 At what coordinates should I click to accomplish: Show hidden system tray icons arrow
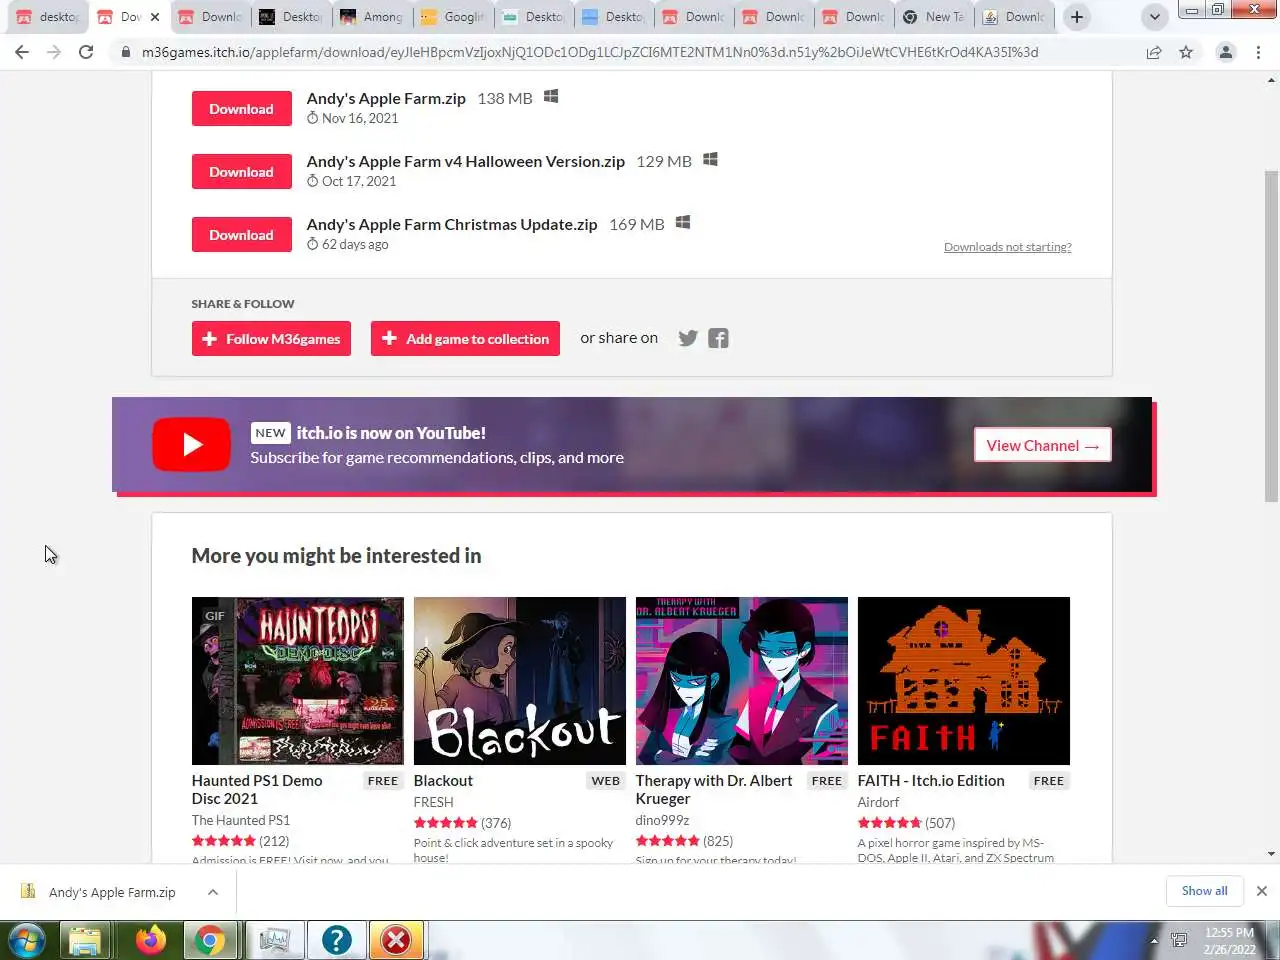point(1154,941)
